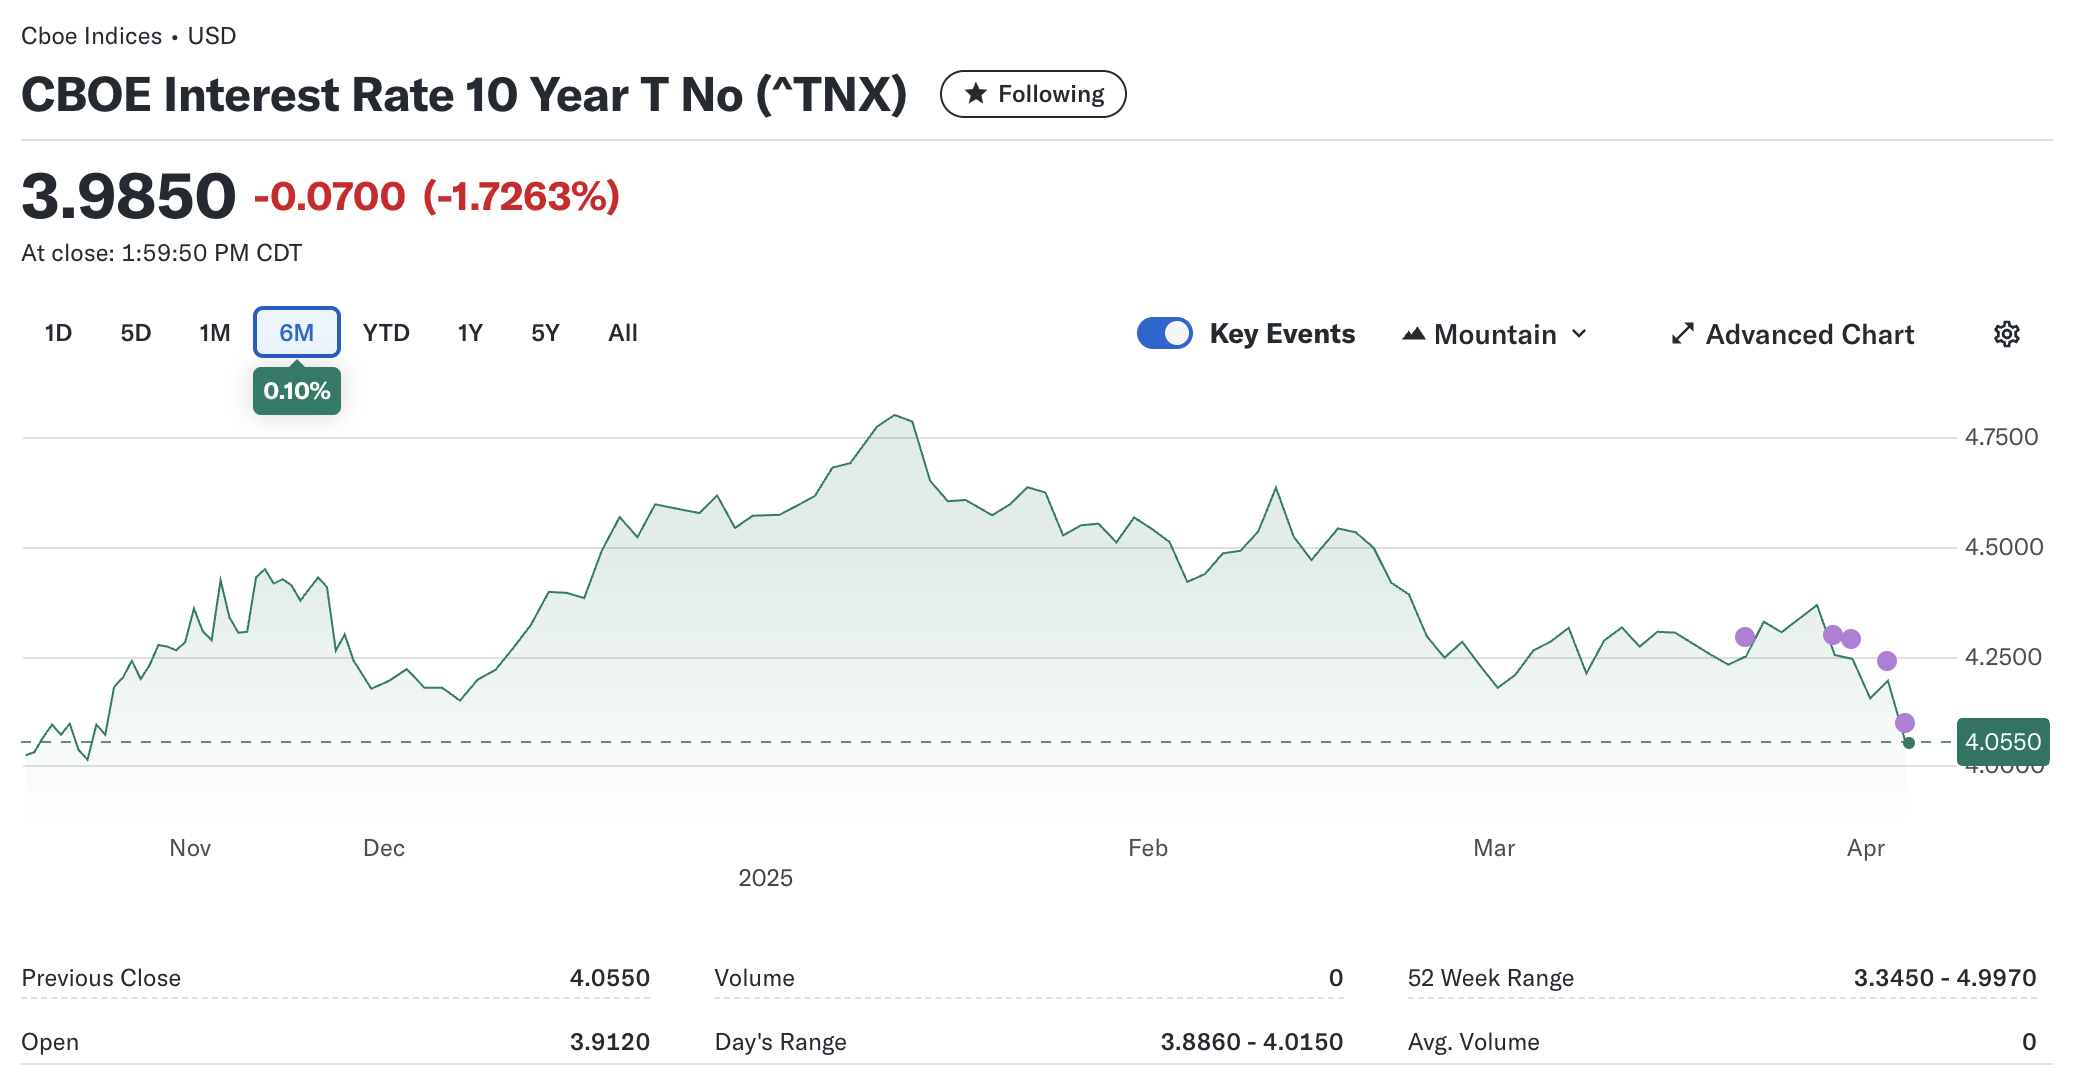Select the 5Y time range

click(545, 333)
